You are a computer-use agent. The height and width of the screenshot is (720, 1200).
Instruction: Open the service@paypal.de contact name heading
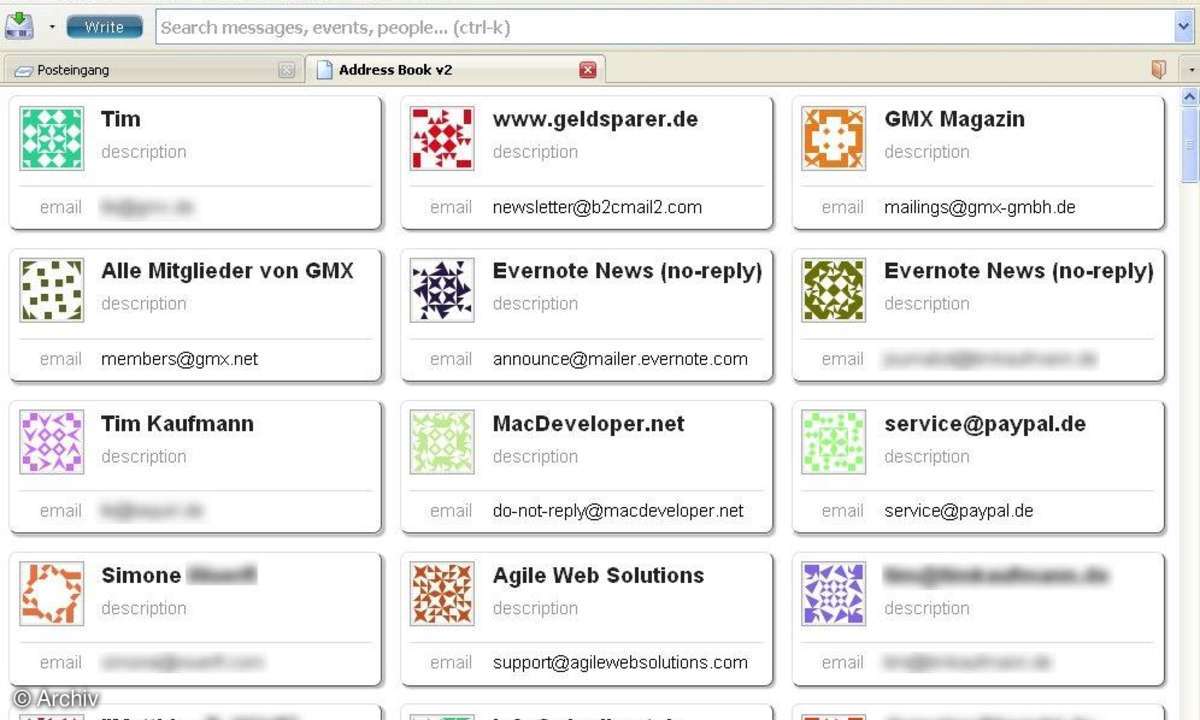985,423
